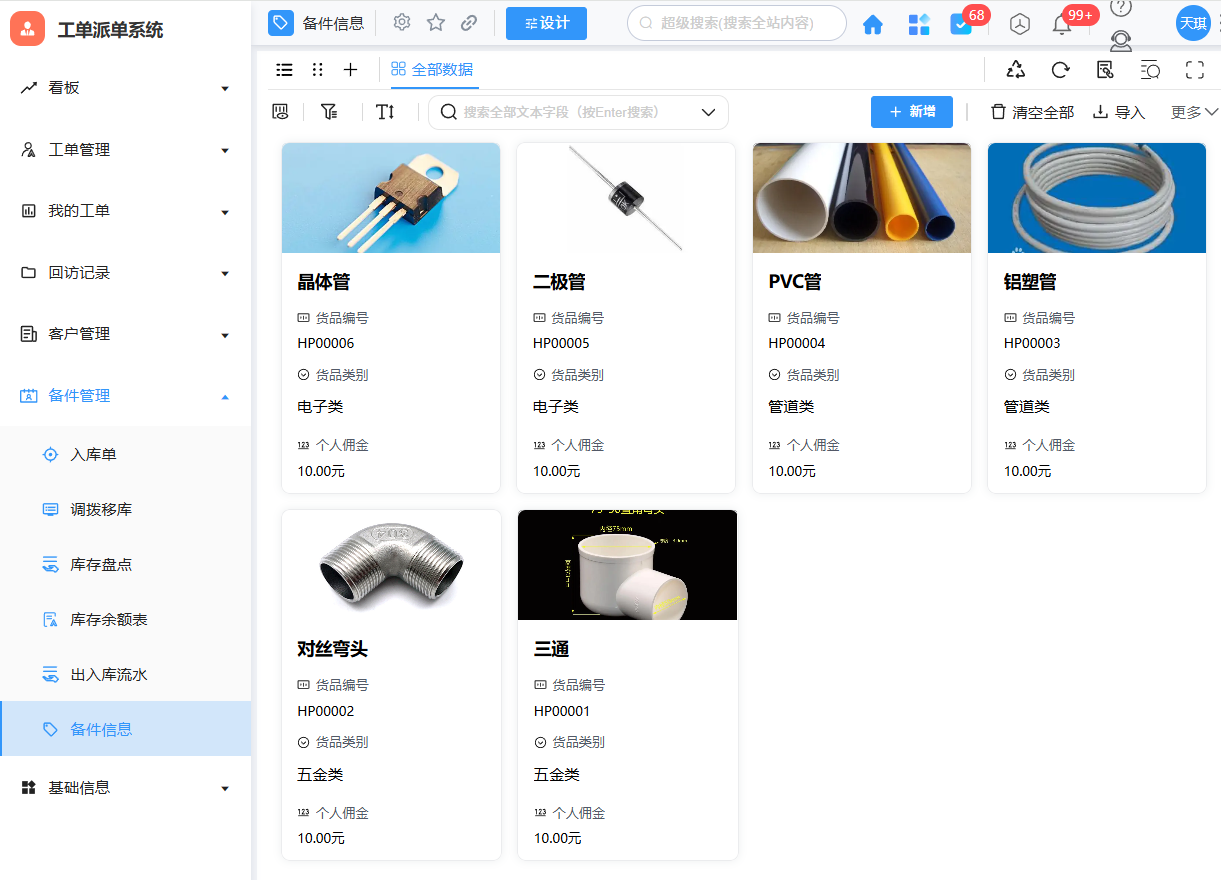Toggle fullscreen view icon
The image size is (1221, 880).
coord(1194,69)
